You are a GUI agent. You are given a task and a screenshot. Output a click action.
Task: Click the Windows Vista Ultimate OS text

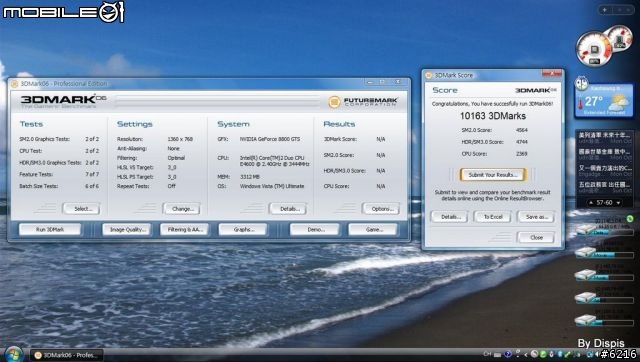coord(272,186)
